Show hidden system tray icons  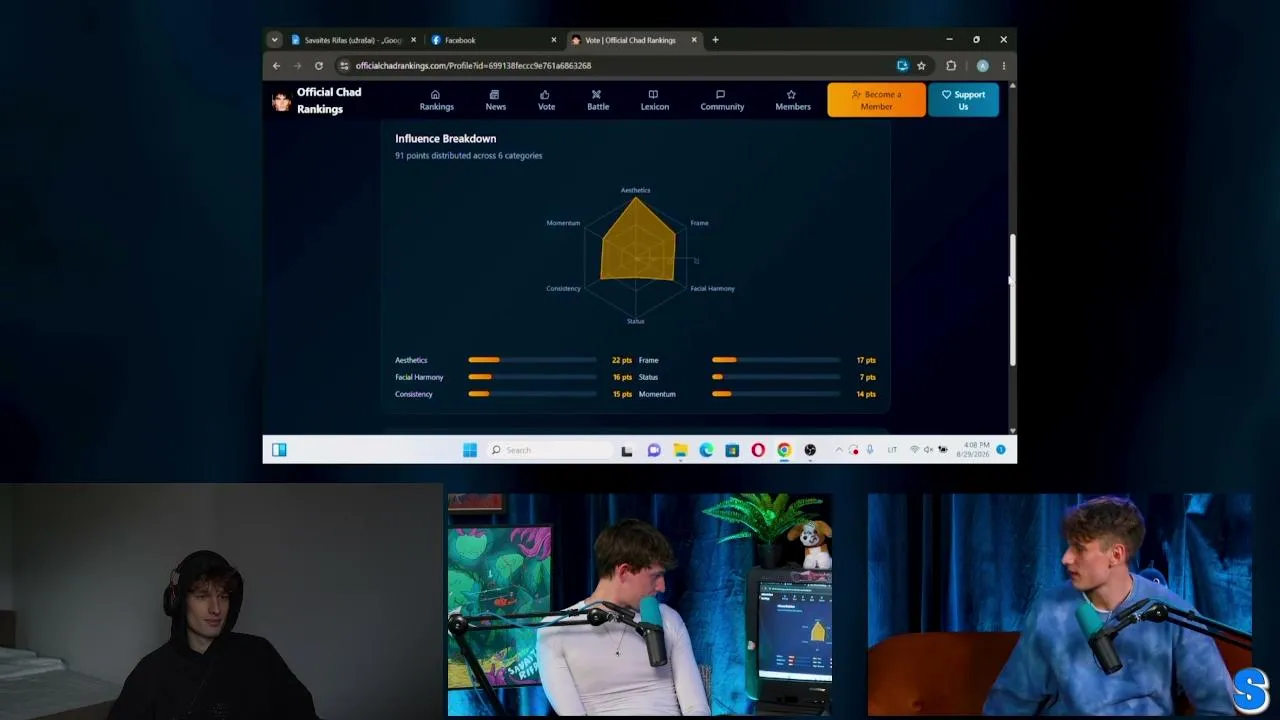(839, 450)
